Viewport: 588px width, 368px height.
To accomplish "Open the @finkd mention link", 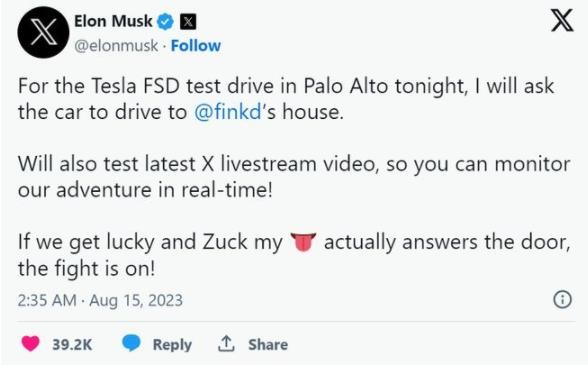I will (x=228, y=112).
